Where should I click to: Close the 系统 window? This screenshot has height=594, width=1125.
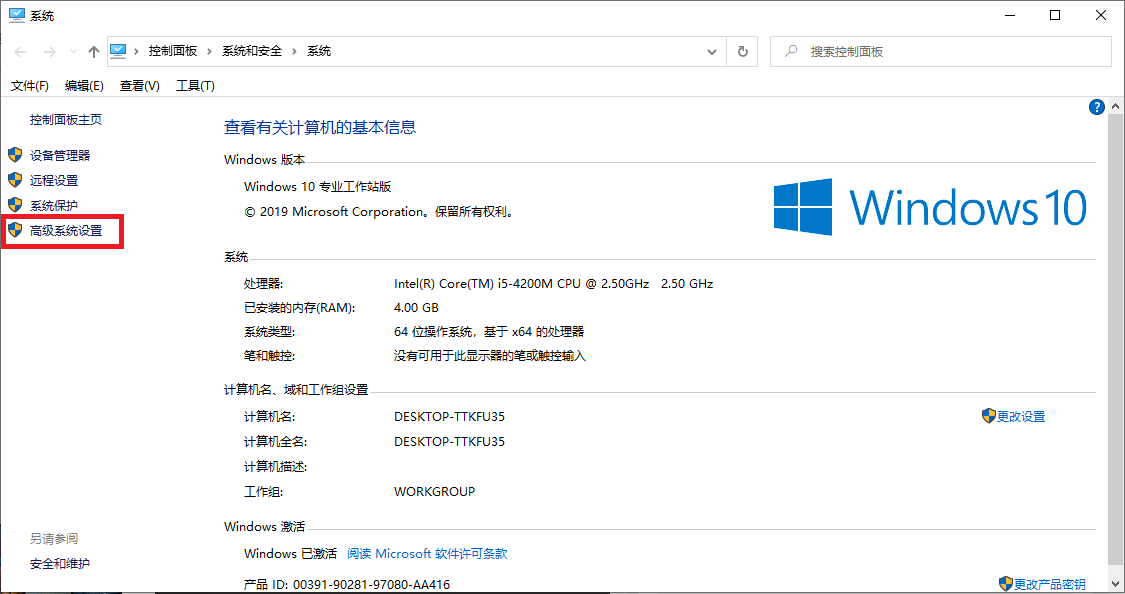coord(1101,15)
